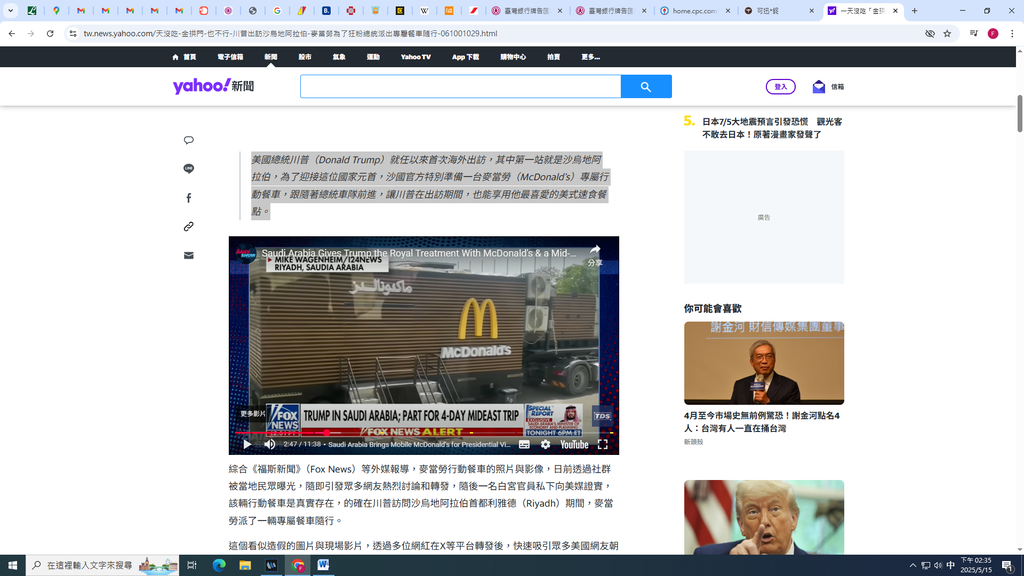
Task: Select 股市 in navigation bar
Action: (x=305, y=57)
